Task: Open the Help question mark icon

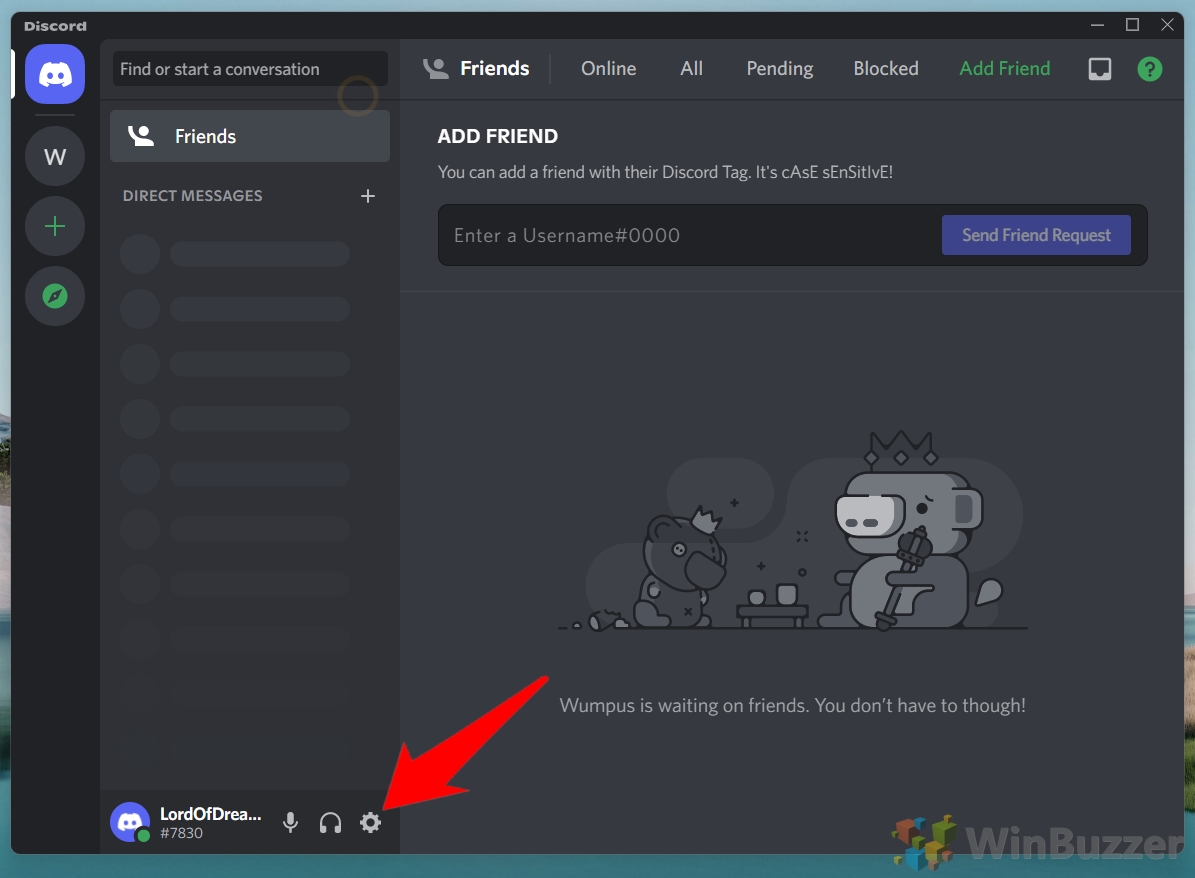Action: click(1149, 69)
